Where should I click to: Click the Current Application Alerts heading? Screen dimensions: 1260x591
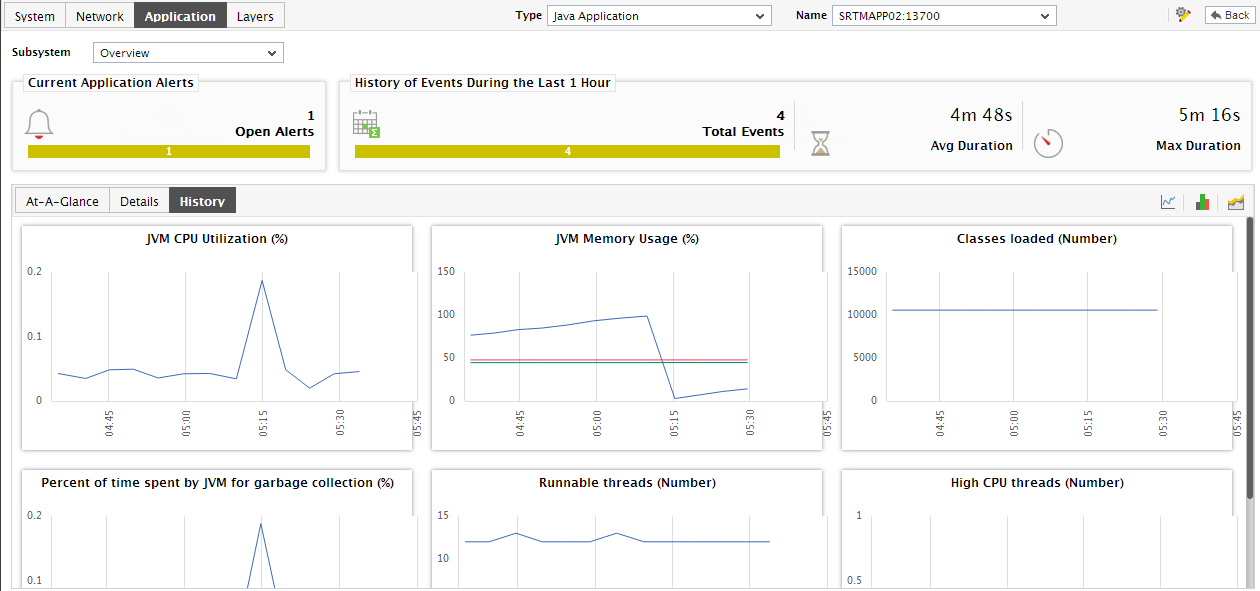[x=111, y=83]
